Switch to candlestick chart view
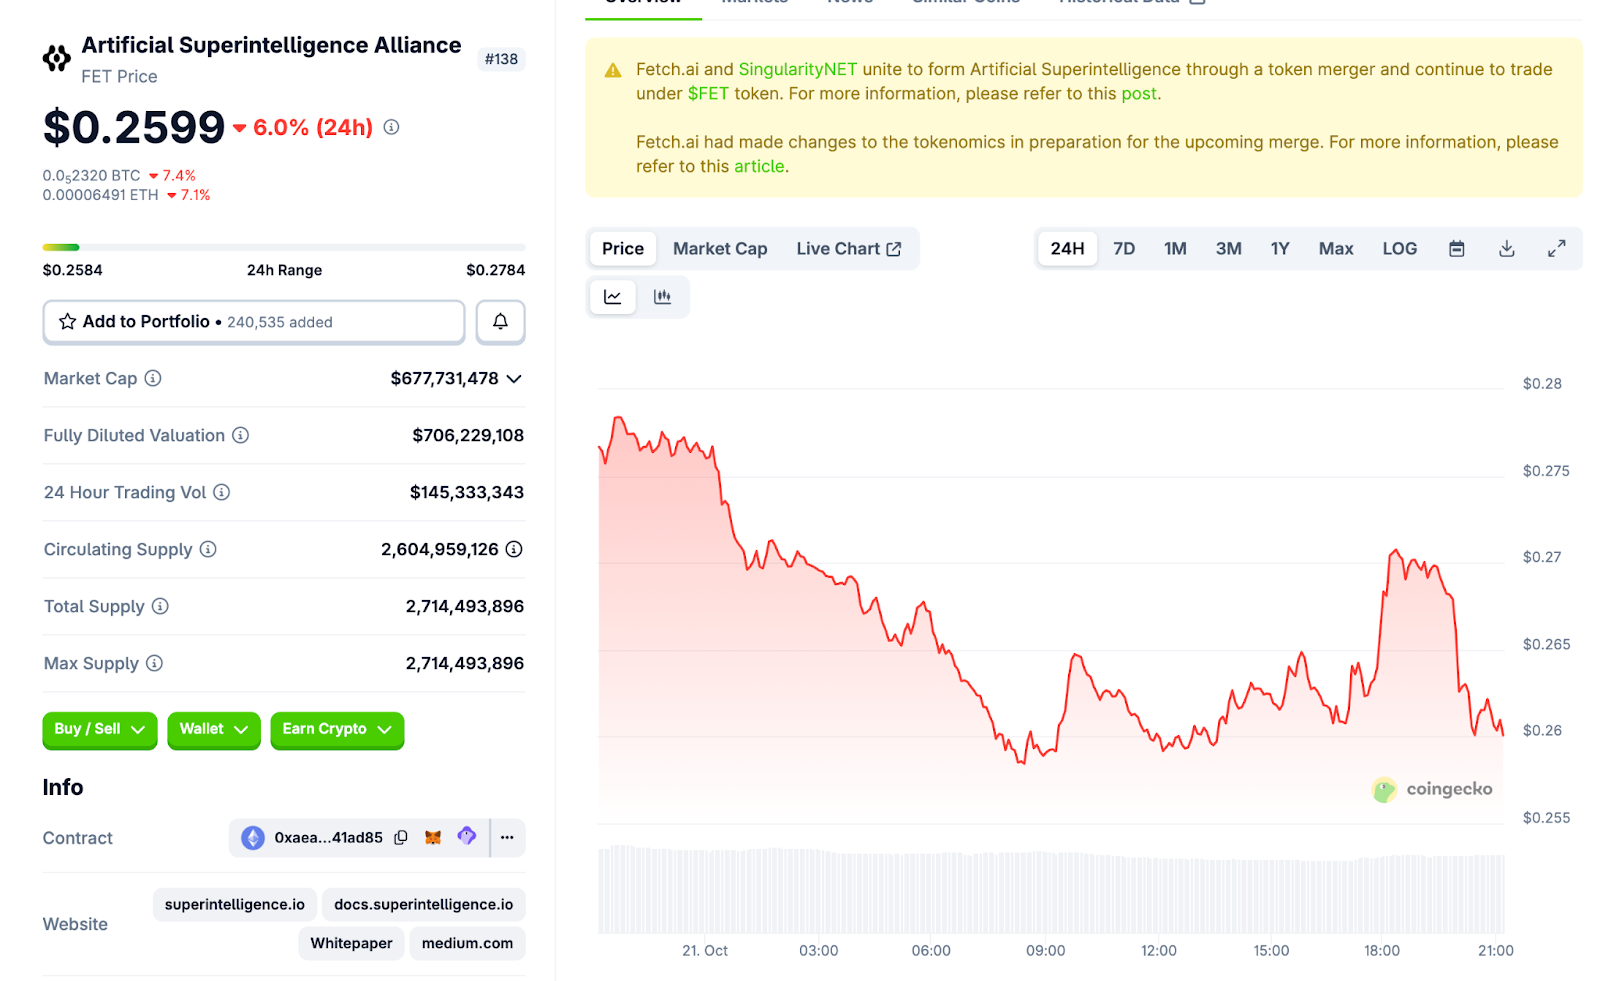Image resolution: width=1600 pixels, height=981 pixels. coord(662,297)
